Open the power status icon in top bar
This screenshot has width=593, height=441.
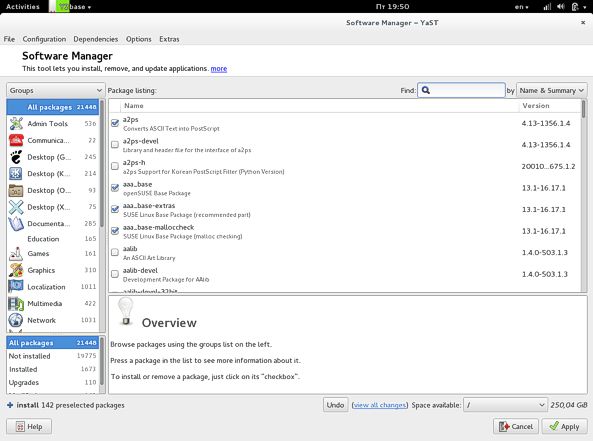click(575, 6)
